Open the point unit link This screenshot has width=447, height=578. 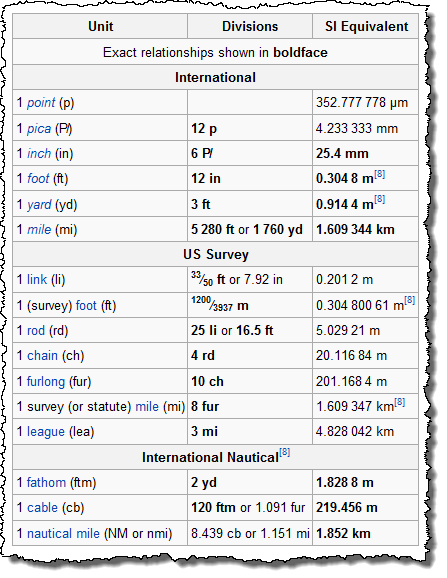pyautogui.click(x=41, y=102)
